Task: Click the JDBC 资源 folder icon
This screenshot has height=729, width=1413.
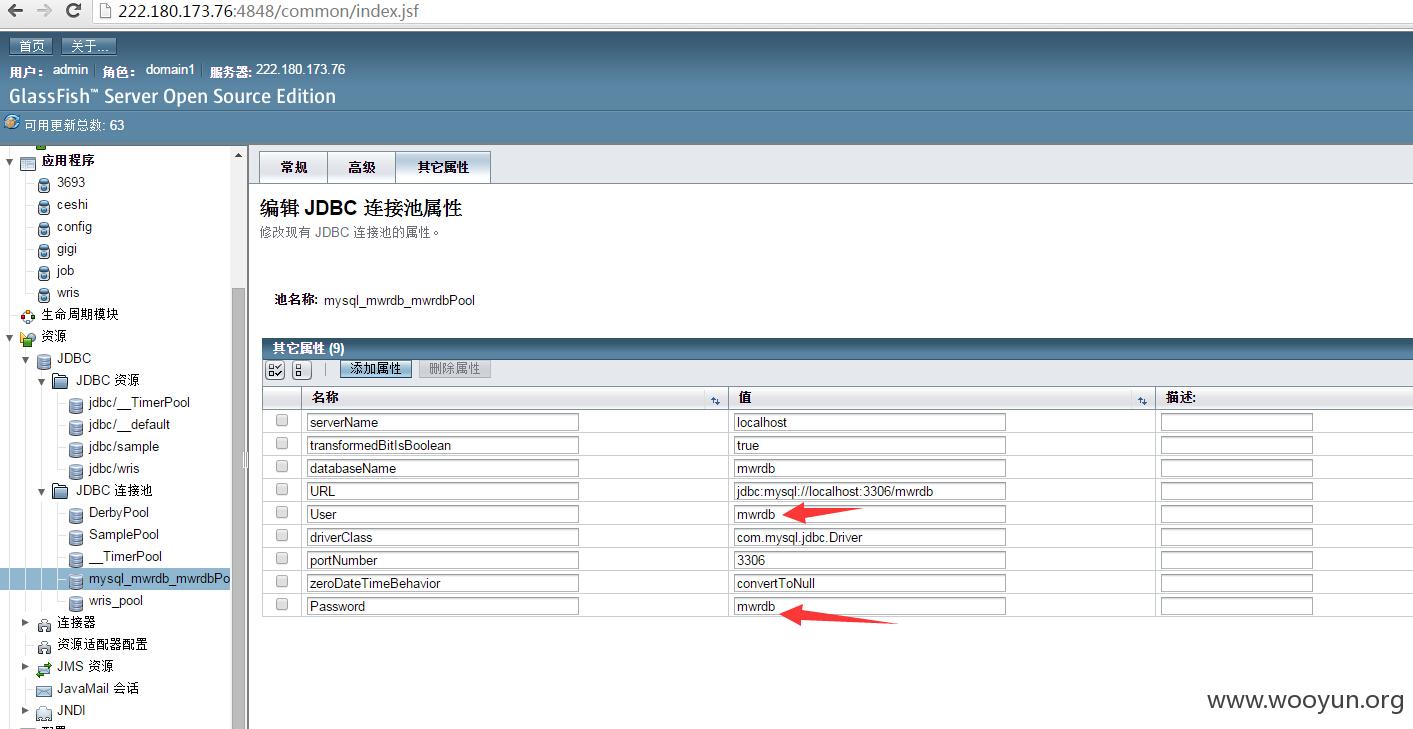Action: point(60,381)
